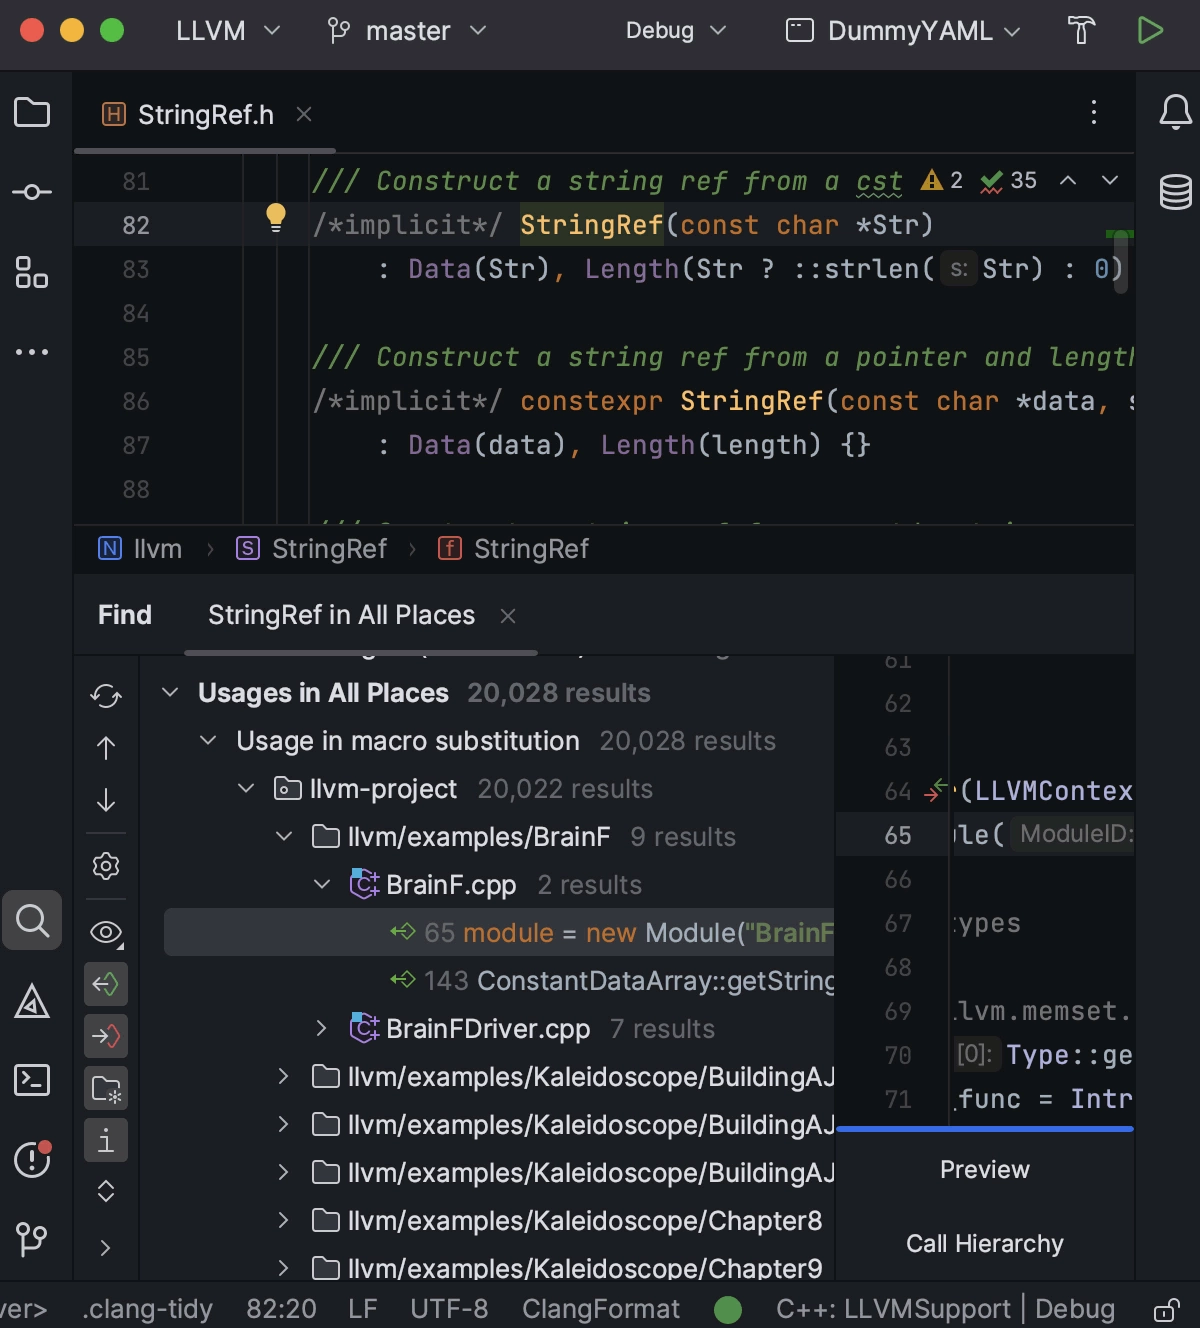The image size is (1200, 1328).
Task: Open the Debug build profile dropdown
Action: (x=676, y=31)
